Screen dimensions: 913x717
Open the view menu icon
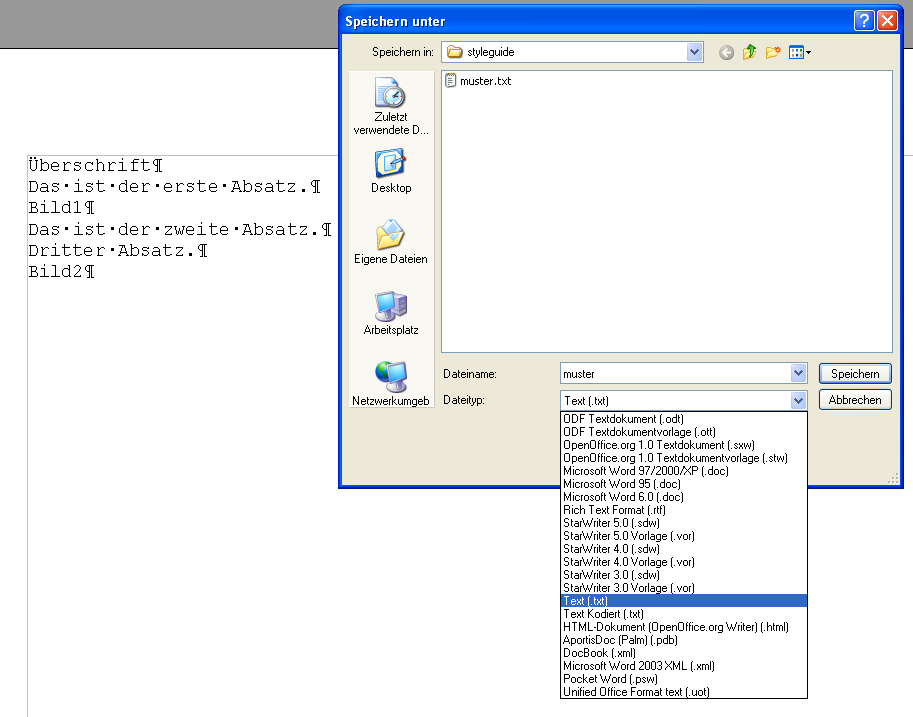(x=799, y=53)
